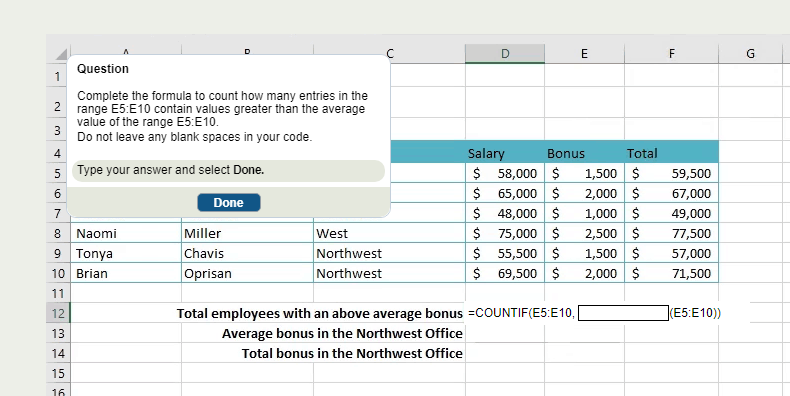790x396 pixels.
Task: Click salary cell showing 75,000
Action: point(505,233)
